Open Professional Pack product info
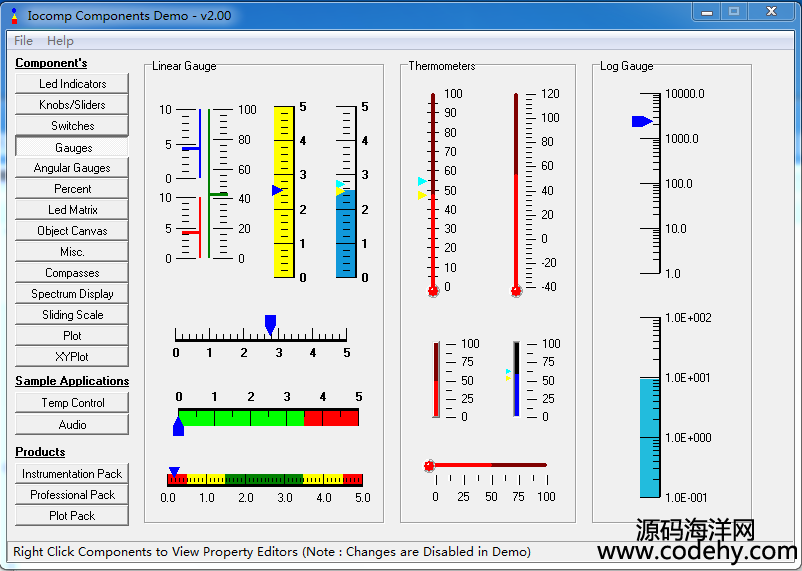The image size is (802, 571). point(72,495)
